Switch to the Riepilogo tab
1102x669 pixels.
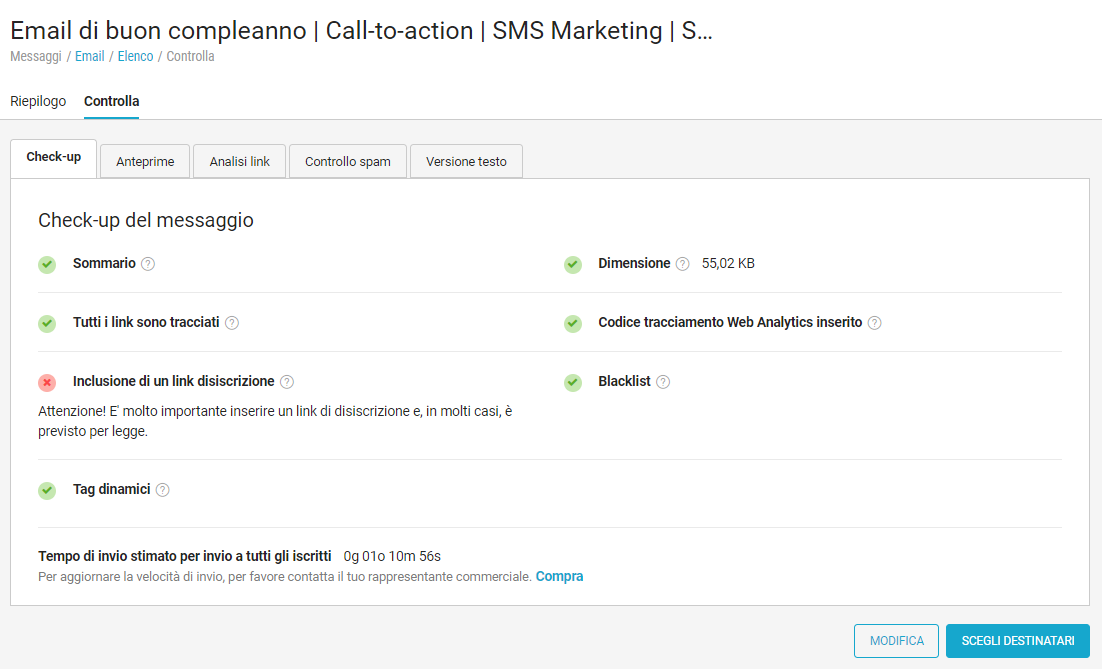click(x=38, y=101)
